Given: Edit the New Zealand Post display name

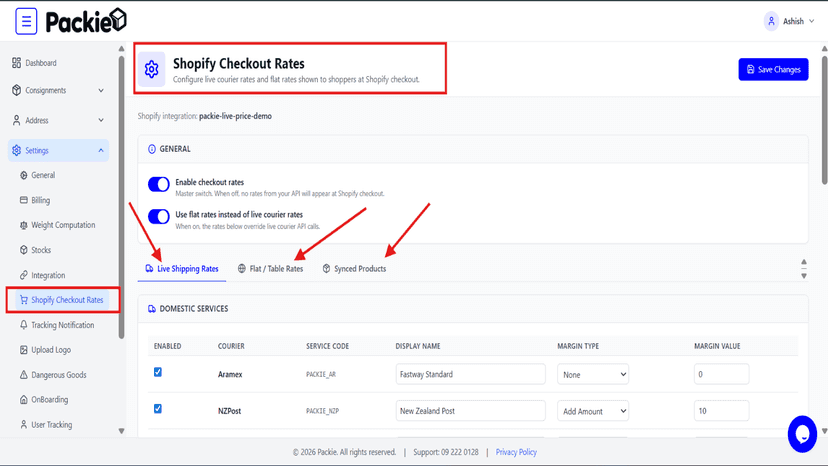Looking at the screenshot, I should point(470,411).
